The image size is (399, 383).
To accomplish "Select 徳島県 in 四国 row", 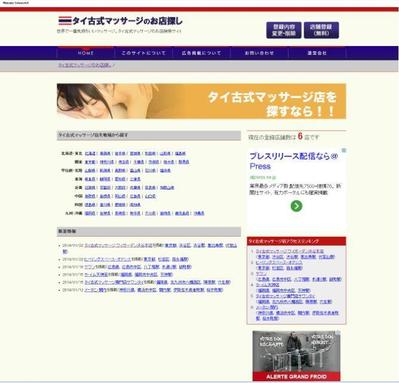I will click(90, 205).
